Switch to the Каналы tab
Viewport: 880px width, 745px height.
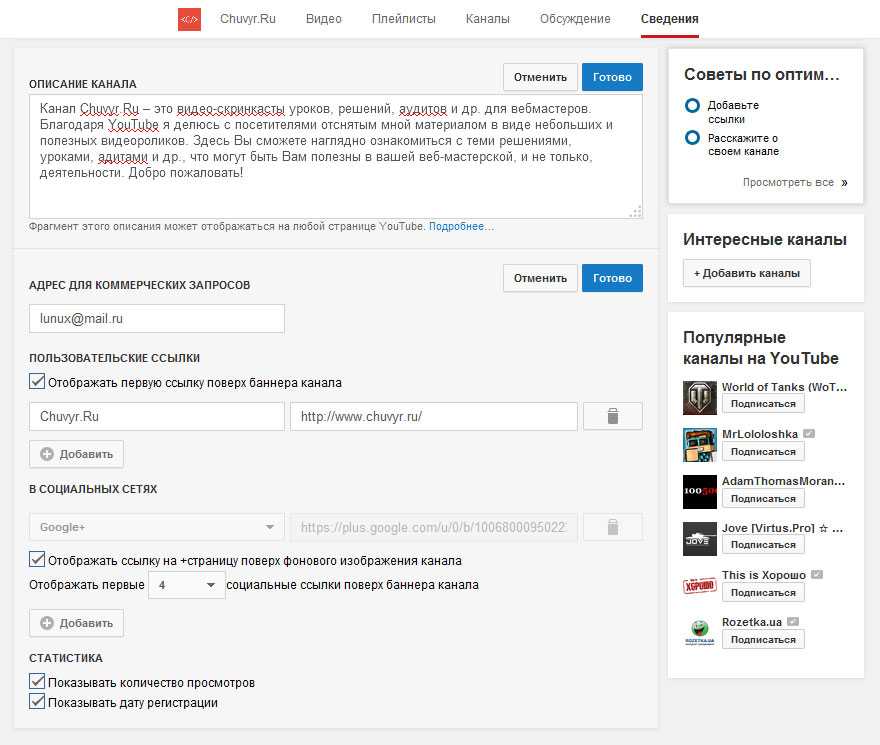pos(488,19)
